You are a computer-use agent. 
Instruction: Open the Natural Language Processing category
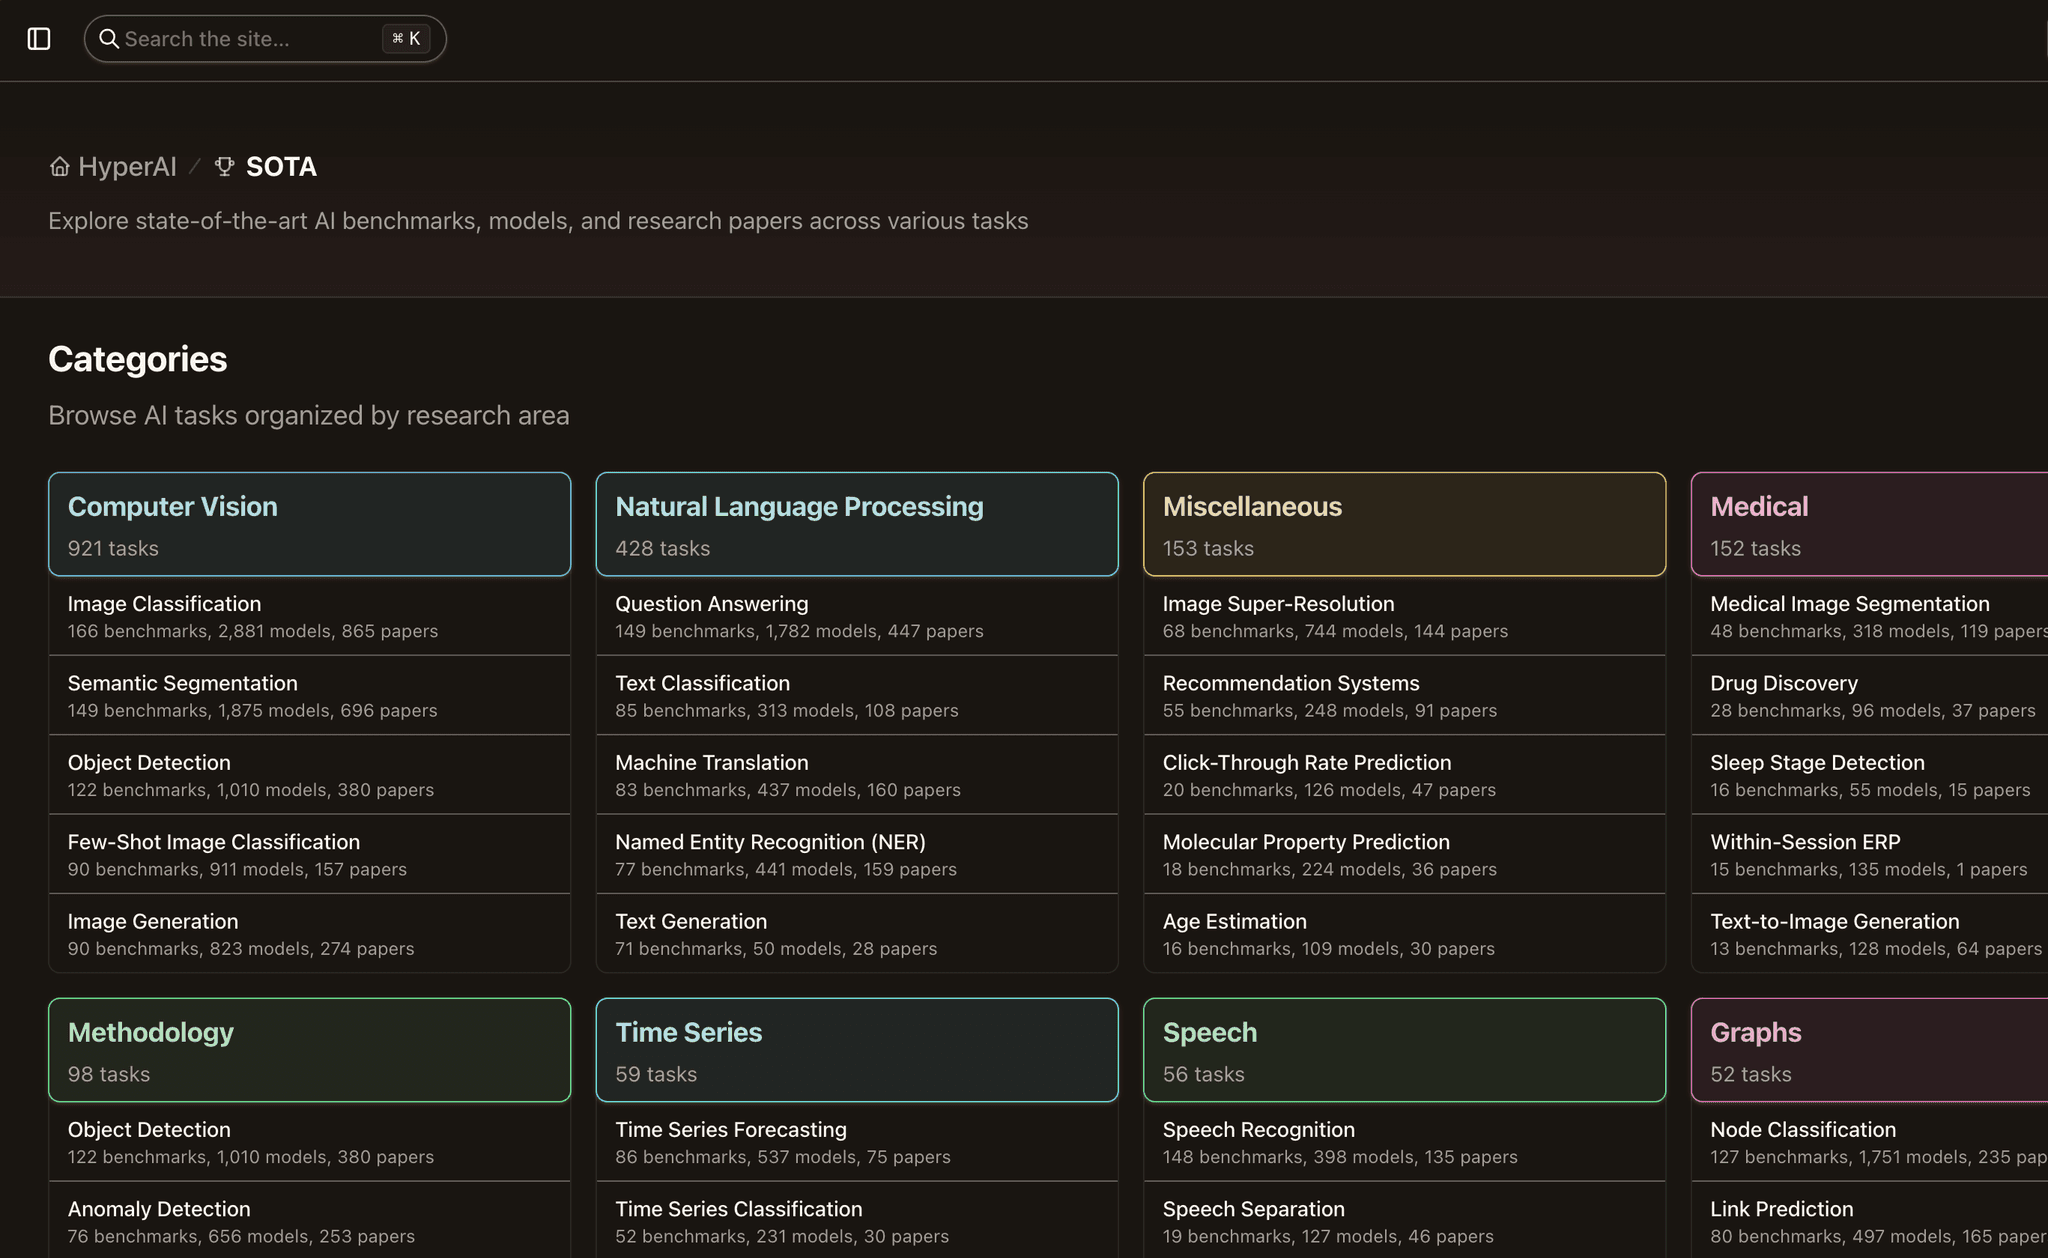(x=856, y=524)
